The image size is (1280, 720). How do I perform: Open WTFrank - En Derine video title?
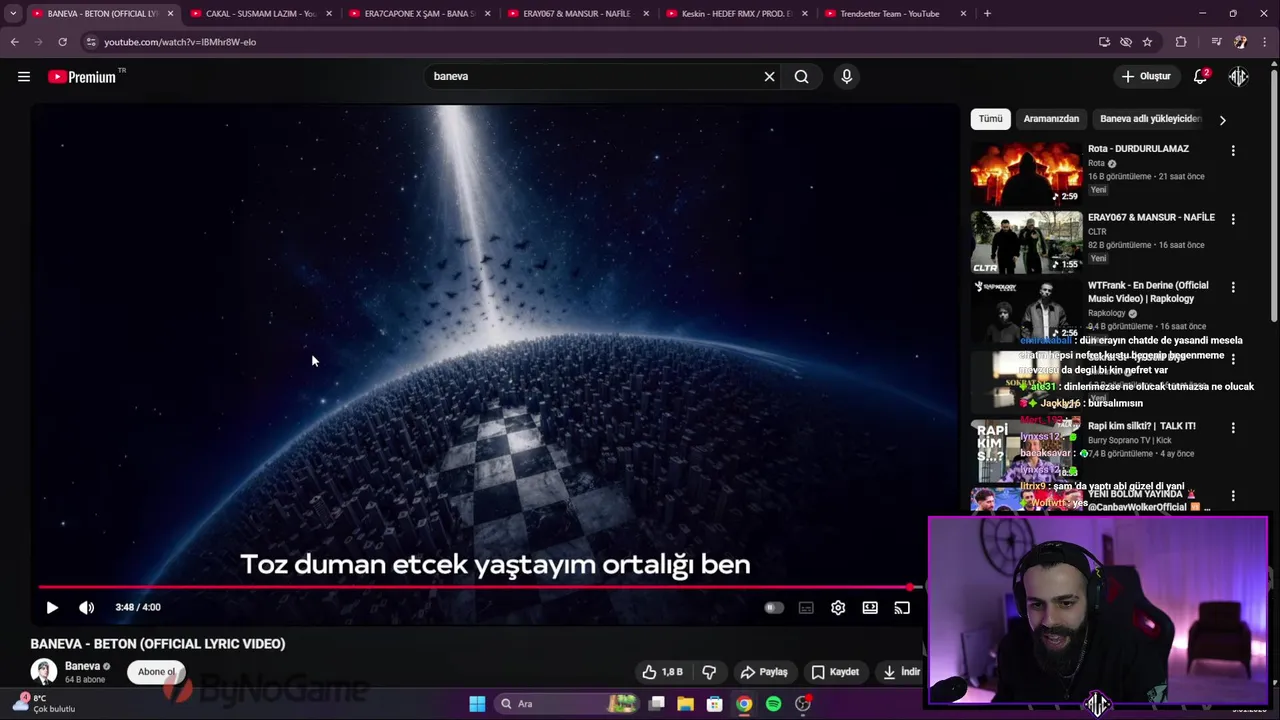click(1148, 291)
